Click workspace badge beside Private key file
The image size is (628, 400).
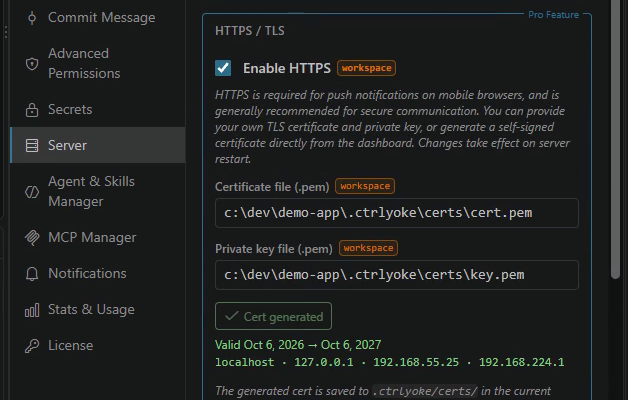368,248
